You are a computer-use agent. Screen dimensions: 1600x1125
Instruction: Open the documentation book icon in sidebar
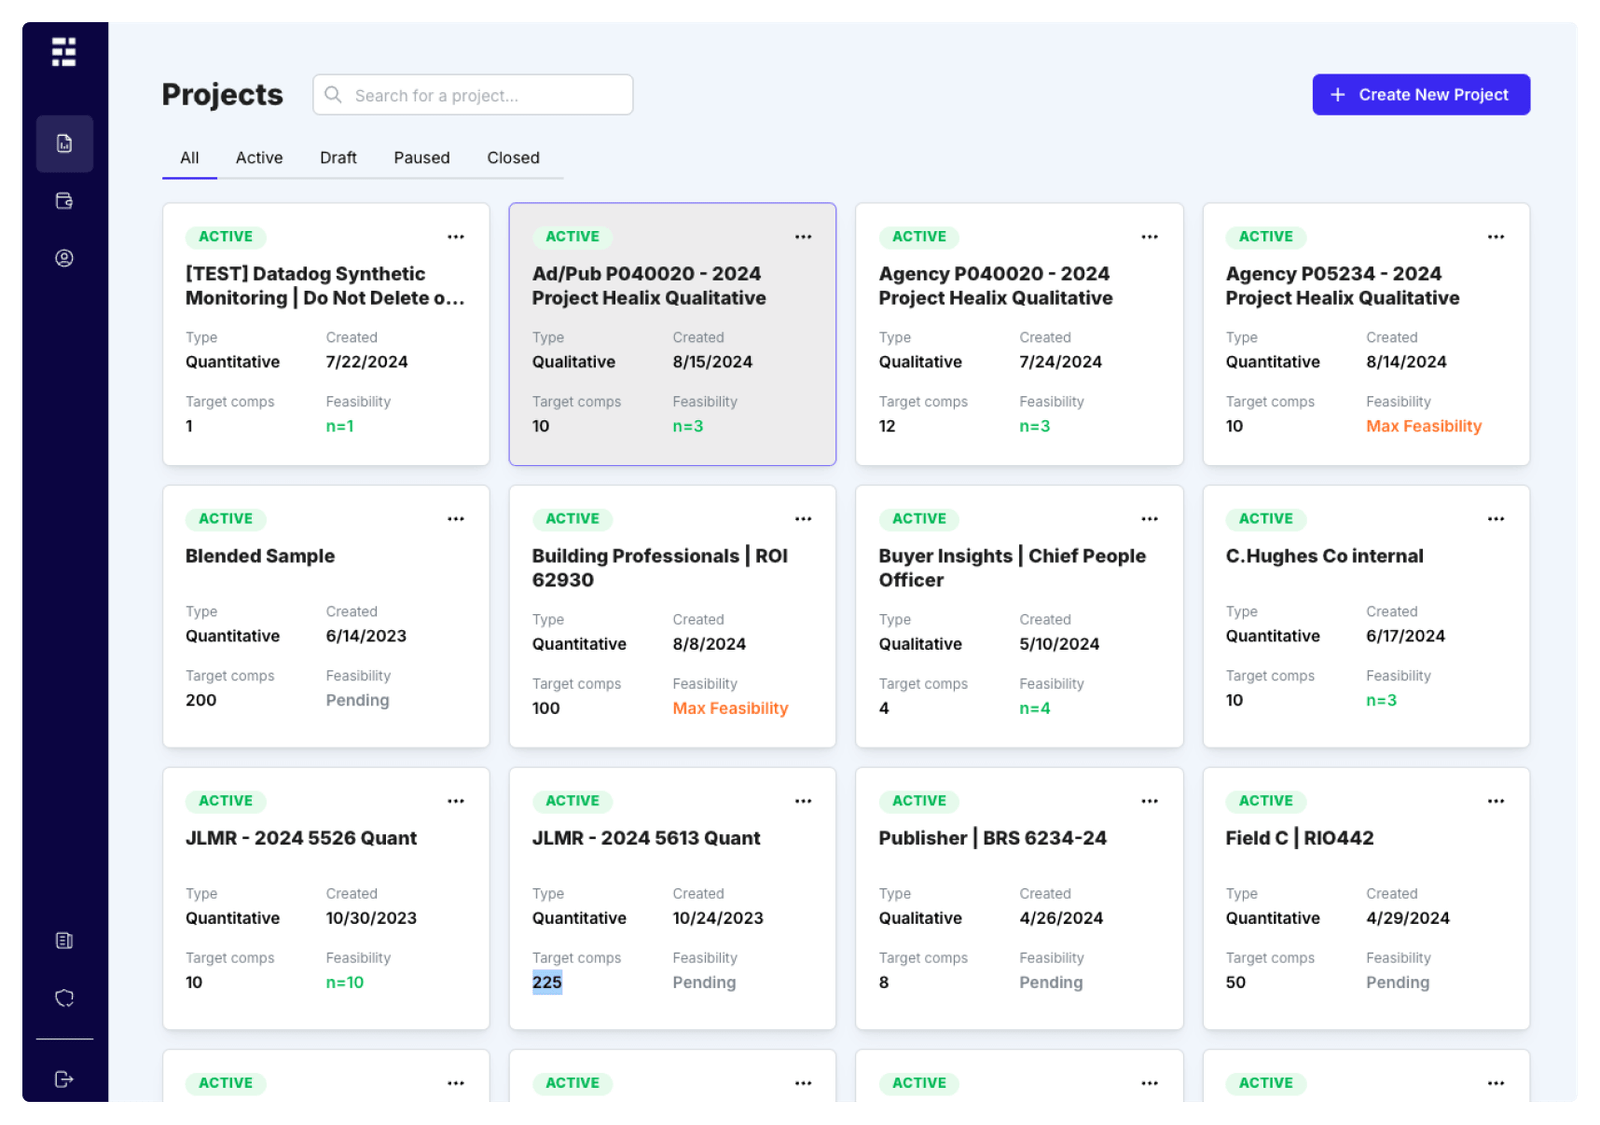(x=64, y=940)
